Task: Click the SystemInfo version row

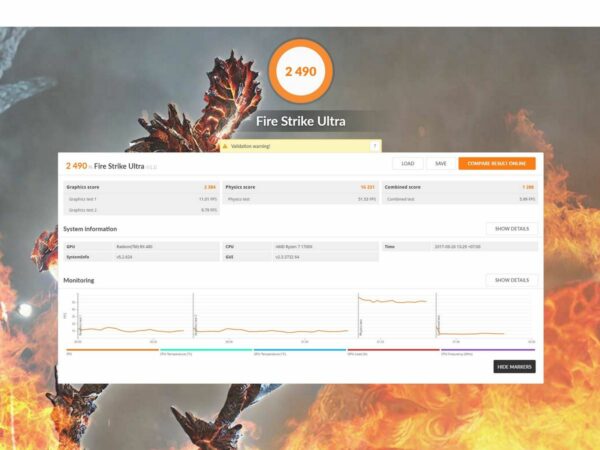Action: (141, 257)
